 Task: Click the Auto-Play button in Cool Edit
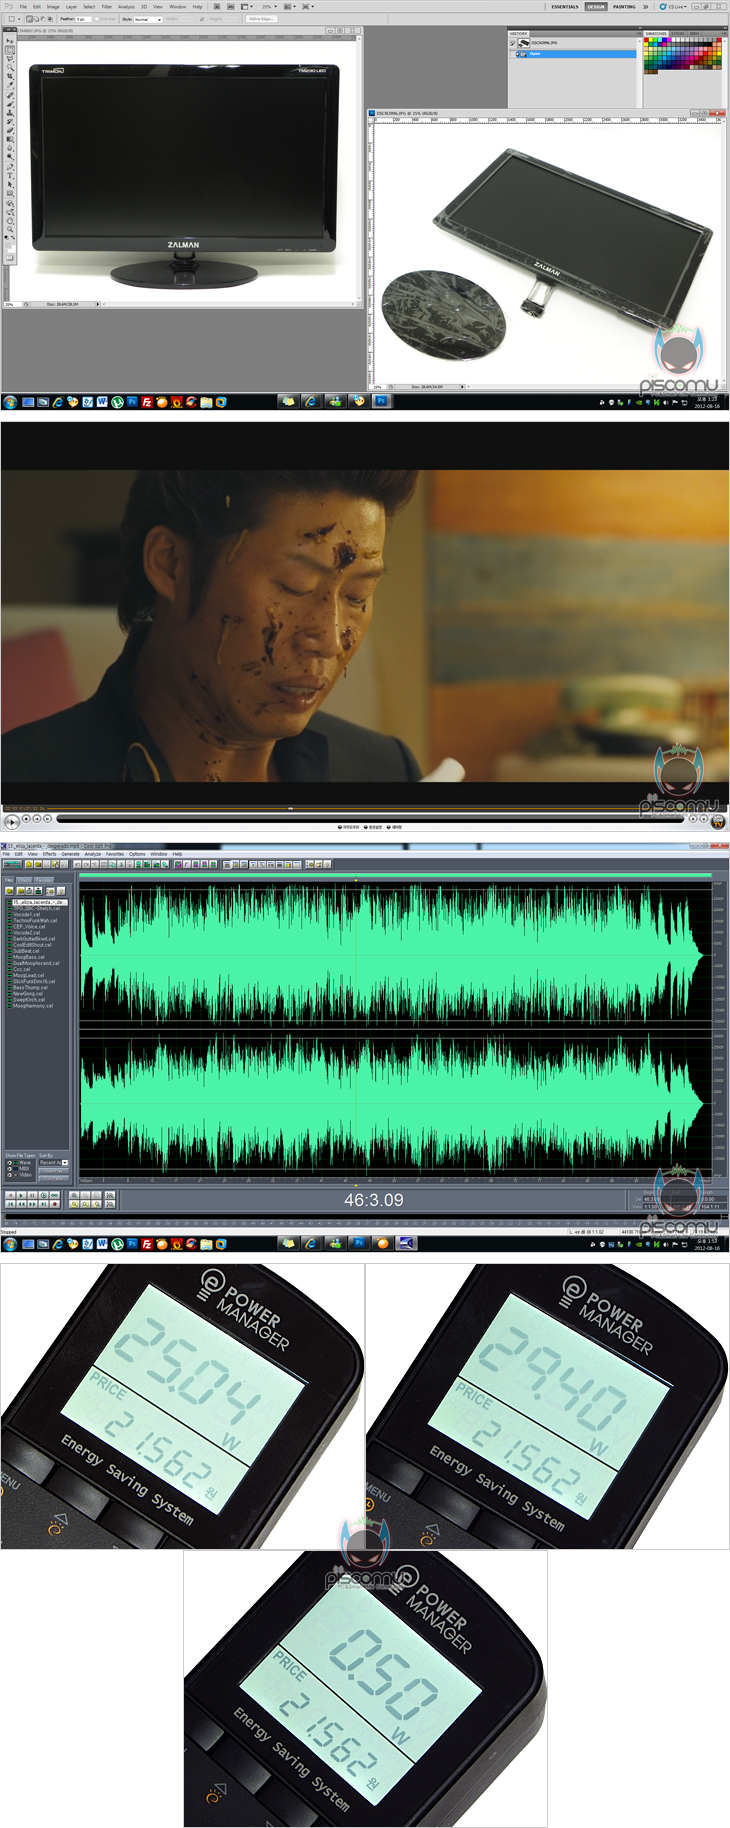tap(54, 1171)
